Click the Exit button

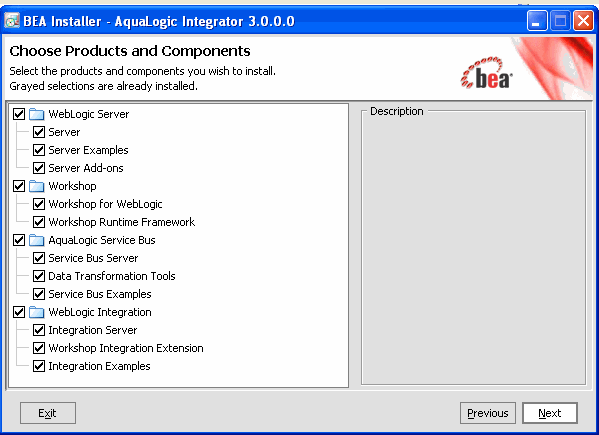click(48, 413)
